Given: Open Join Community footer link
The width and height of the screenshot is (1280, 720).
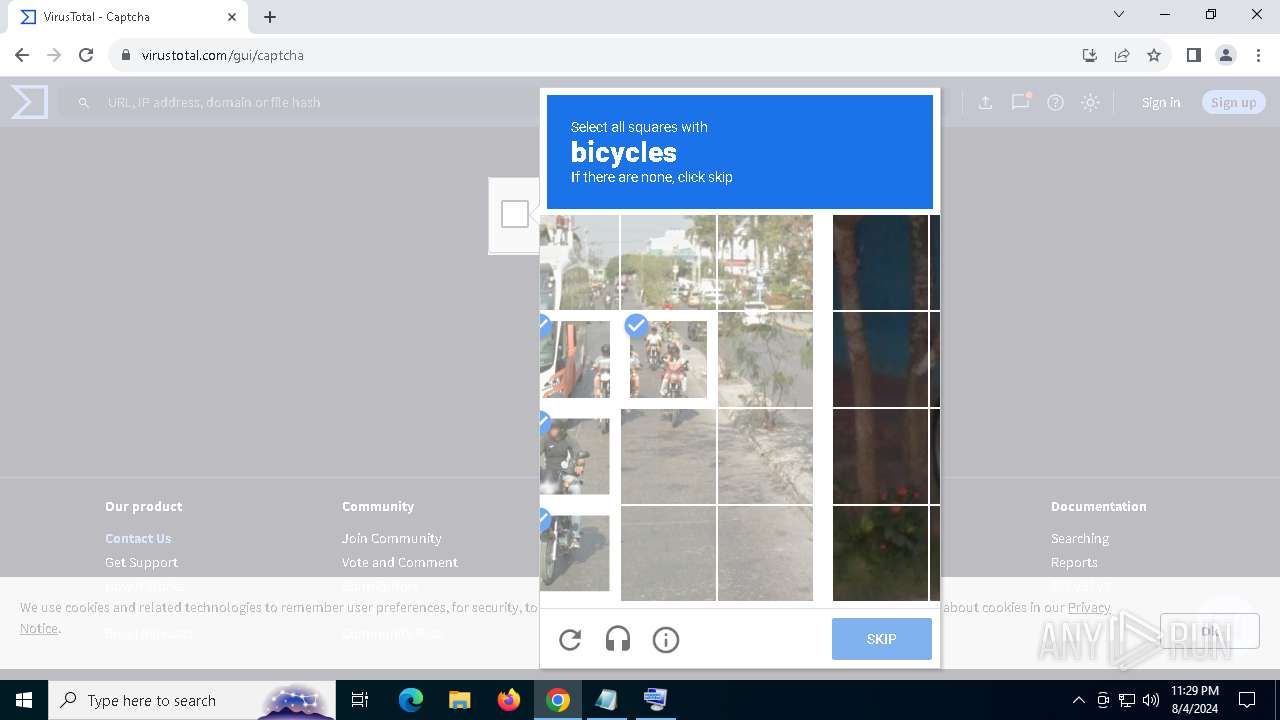Looking at the screenshot, I should point(391,538).
